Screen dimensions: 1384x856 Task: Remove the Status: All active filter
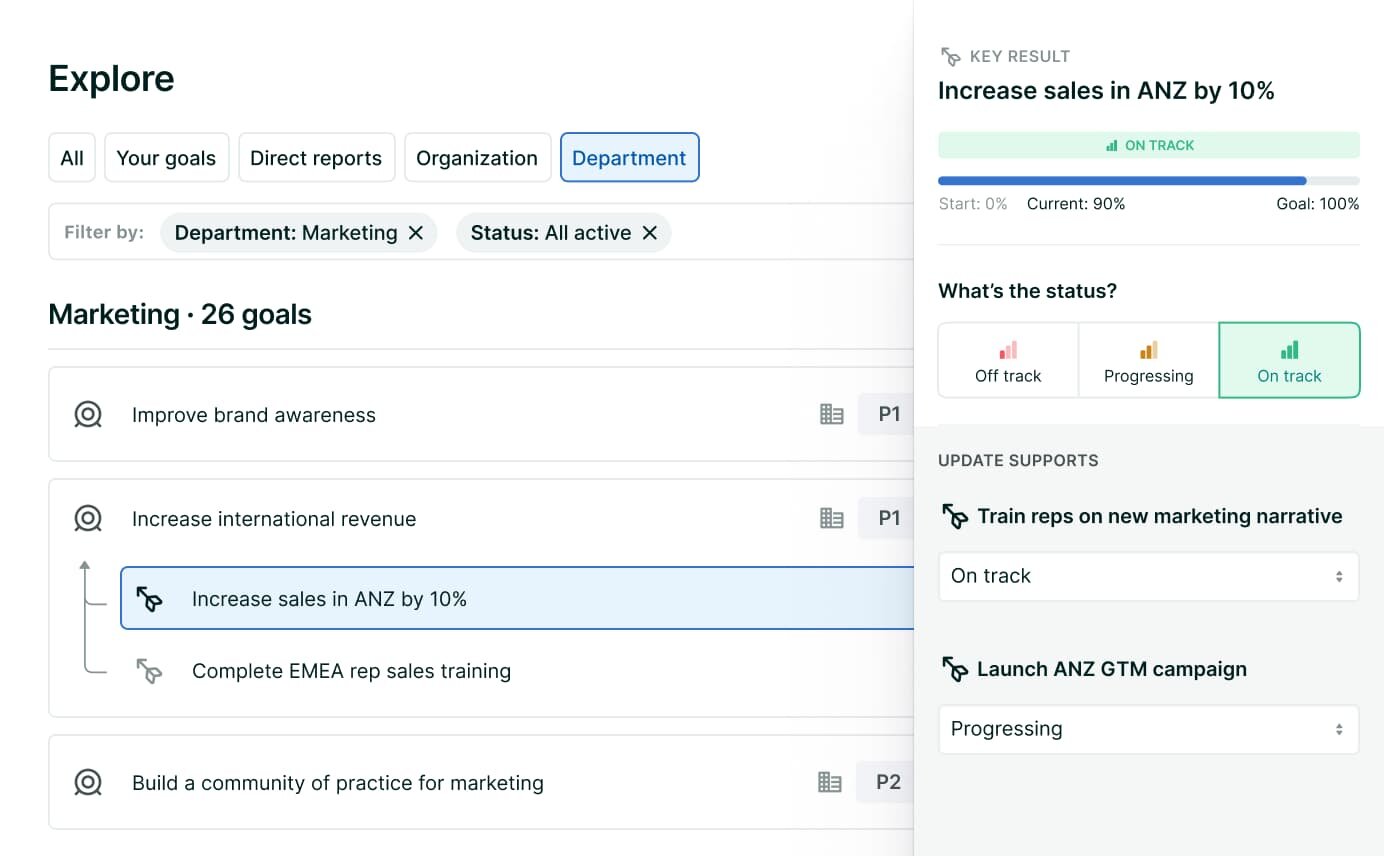coord(649,233)
